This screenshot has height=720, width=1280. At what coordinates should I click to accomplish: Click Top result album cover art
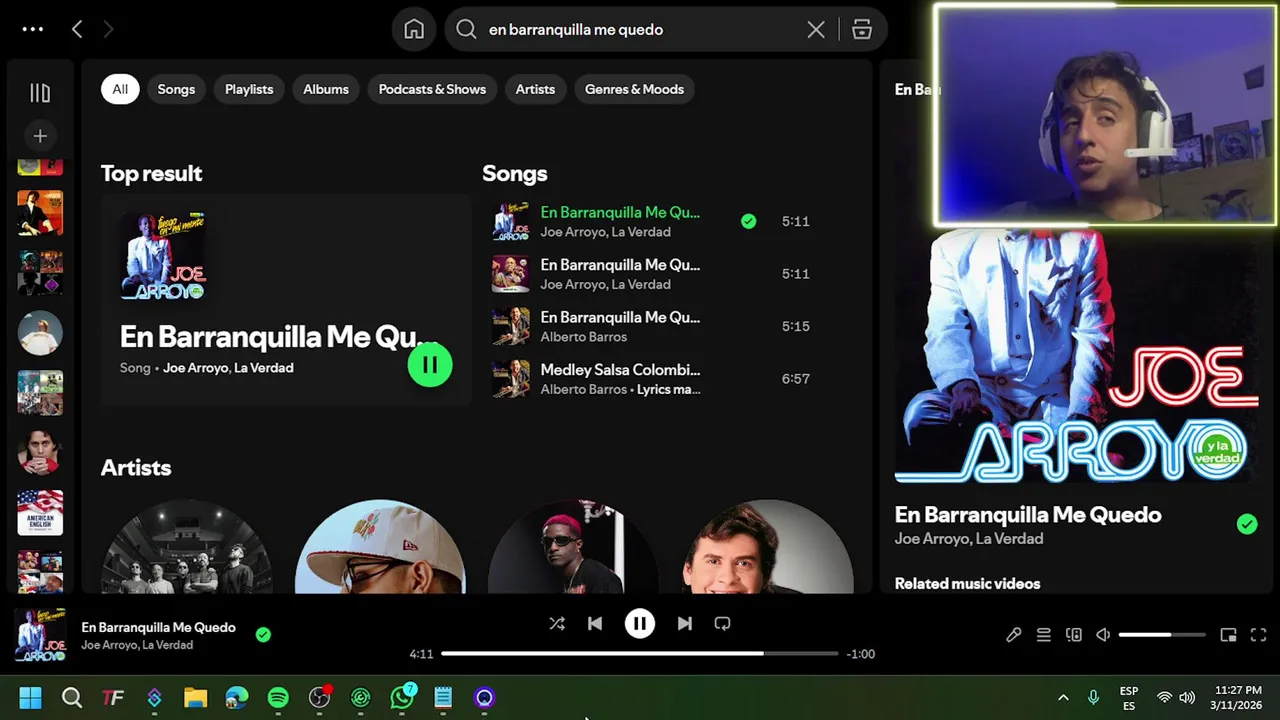[x=163, y=256]
